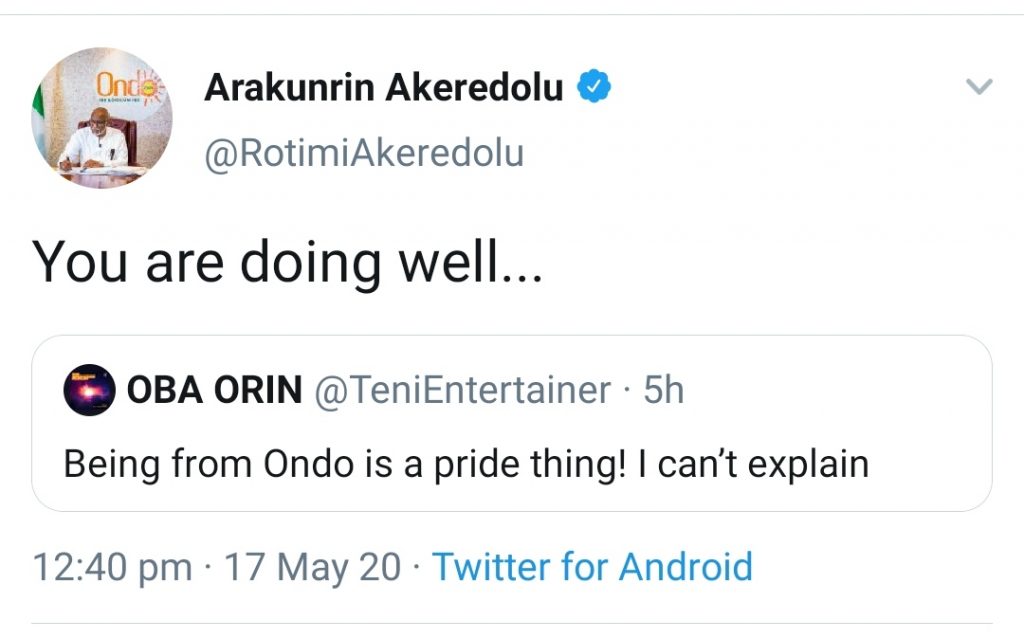This screenshot has width=1024, height=639.
Task: Follow the "Twitter for Android" source link
Action: [x=592, y=567]
